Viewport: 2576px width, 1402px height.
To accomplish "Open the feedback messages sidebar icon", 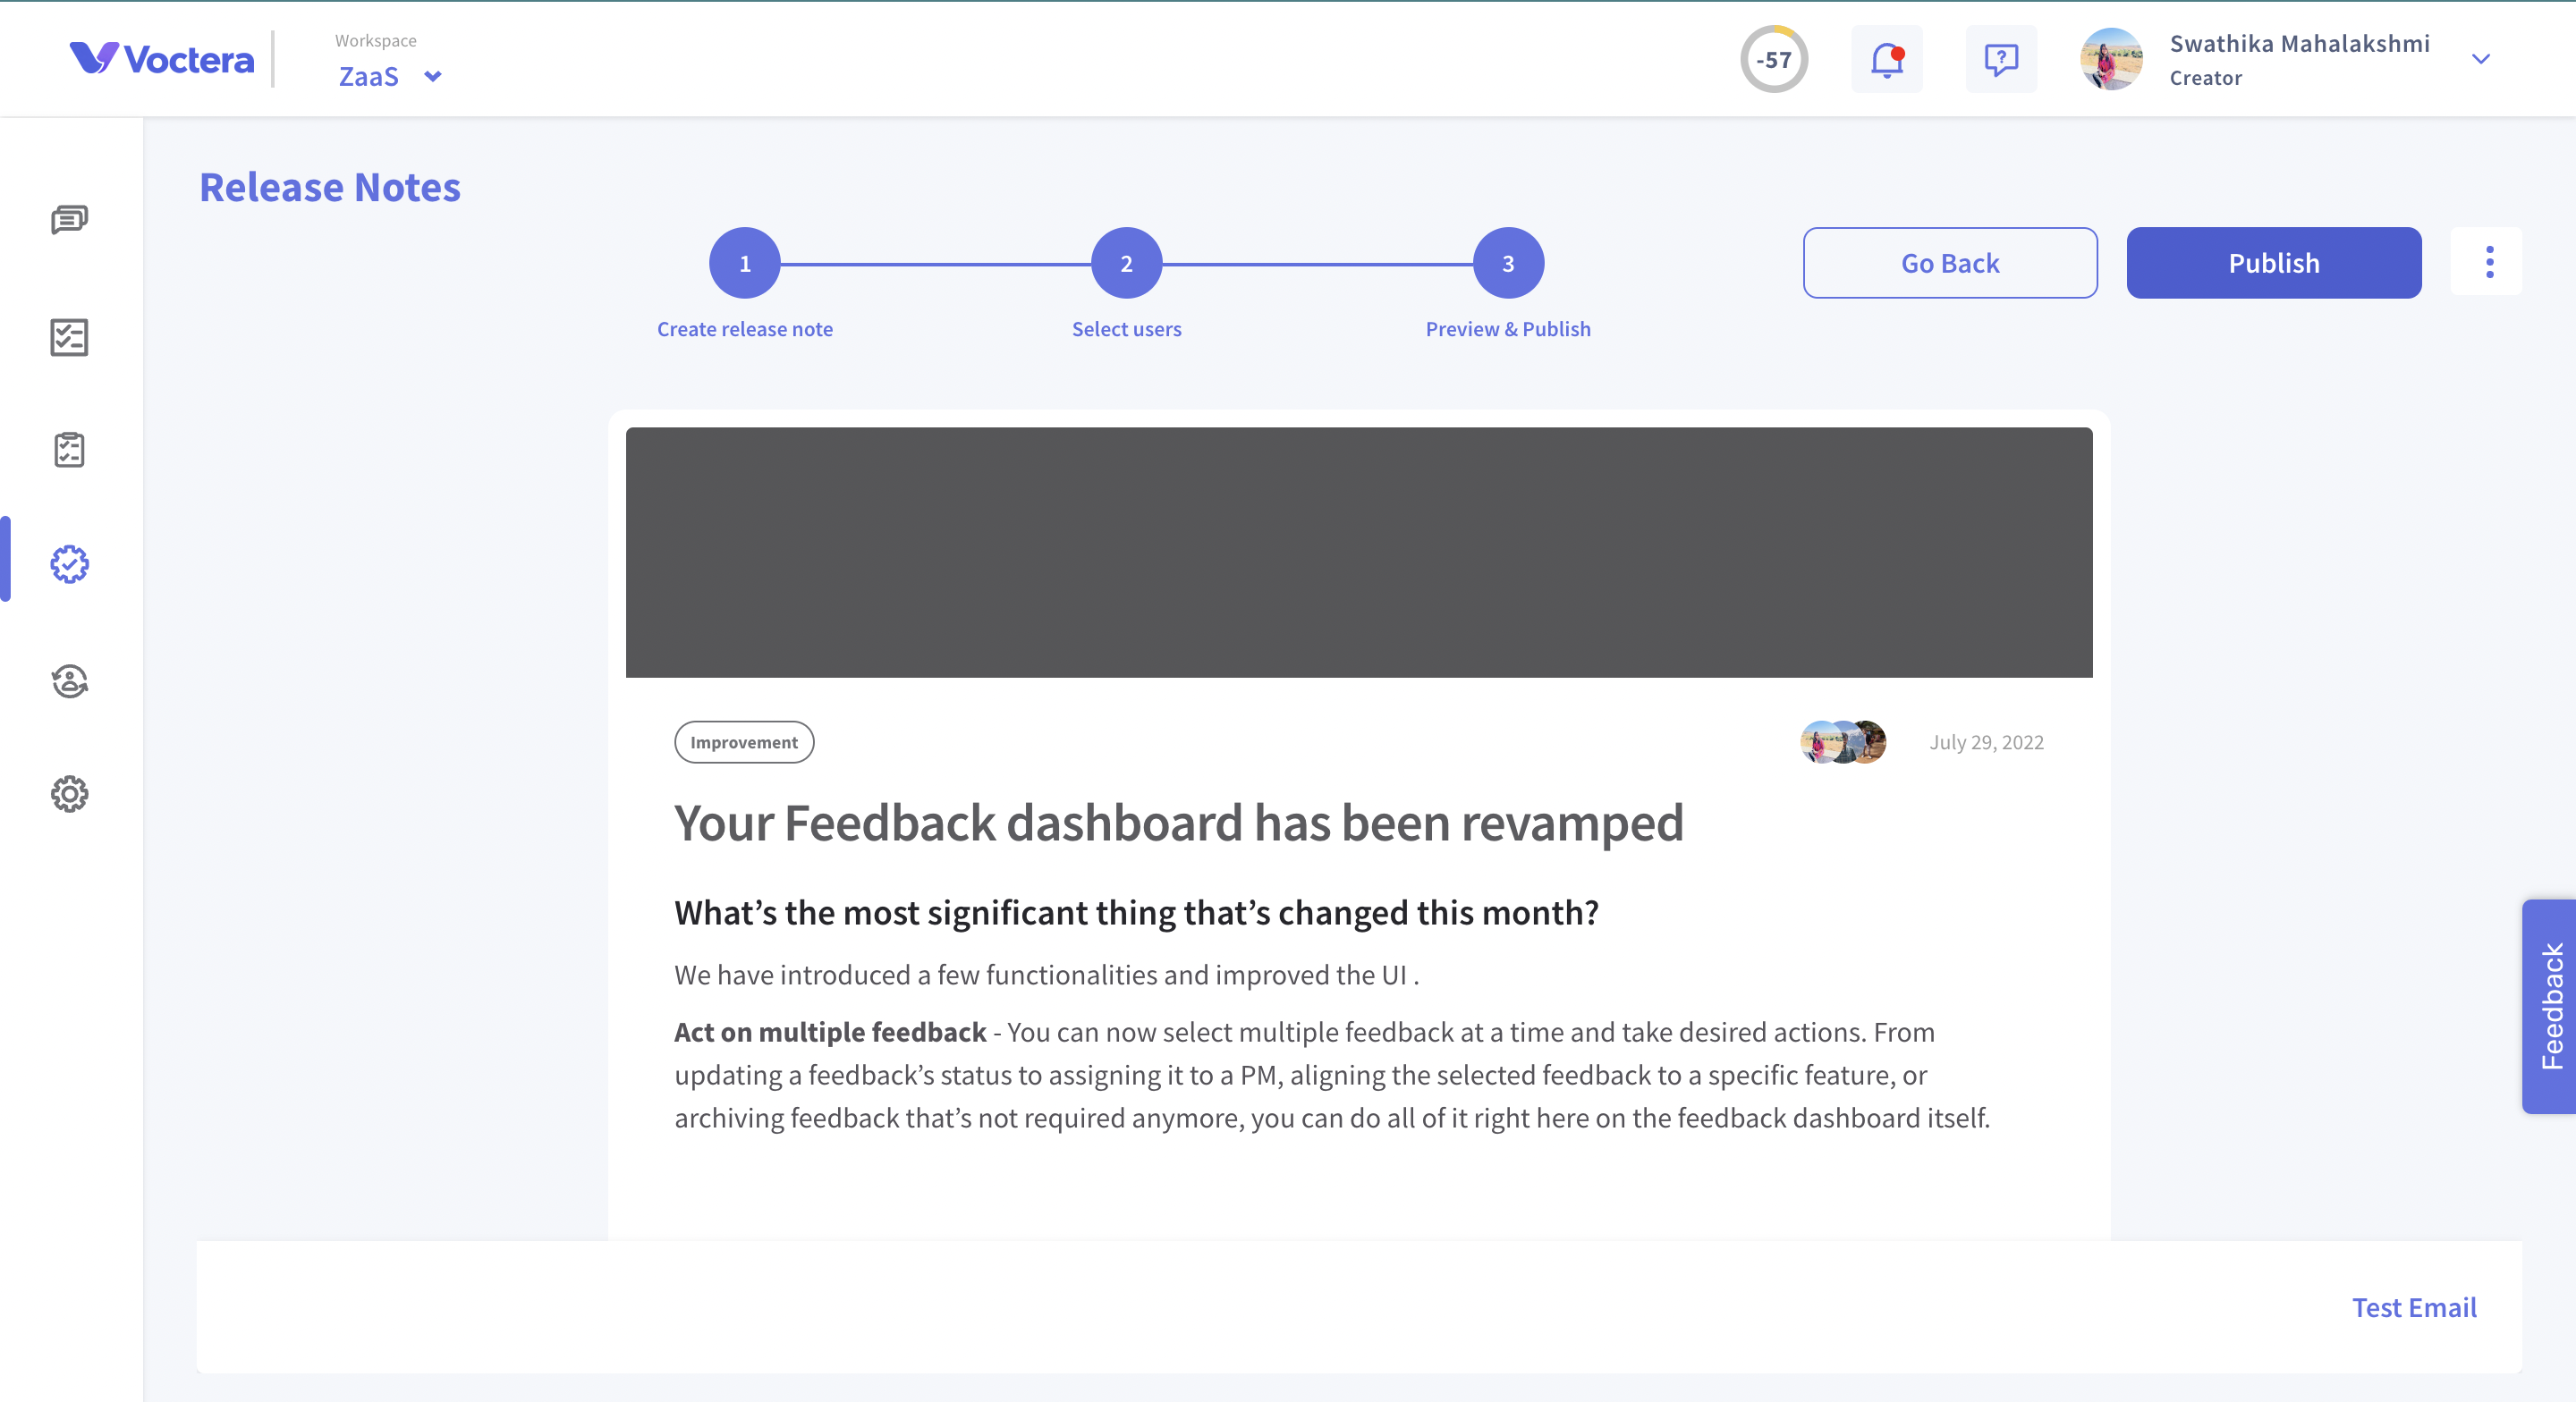I will 69,219.
